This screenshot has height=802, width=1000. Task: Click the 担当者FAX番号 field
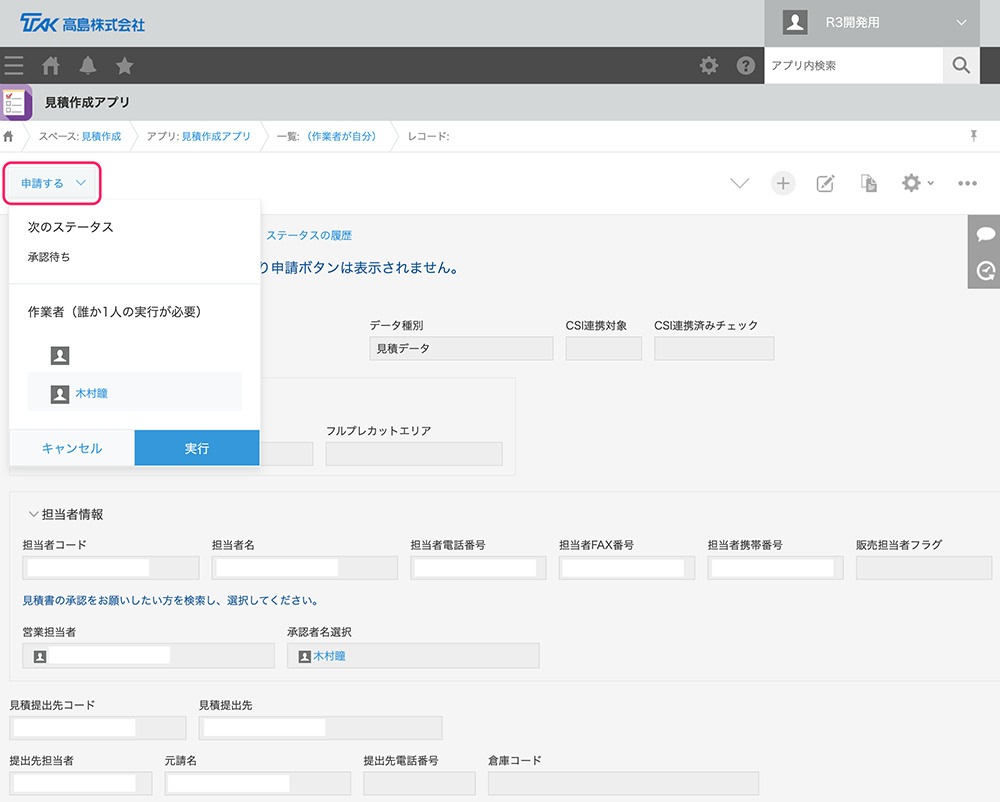(x=627, y=568)
